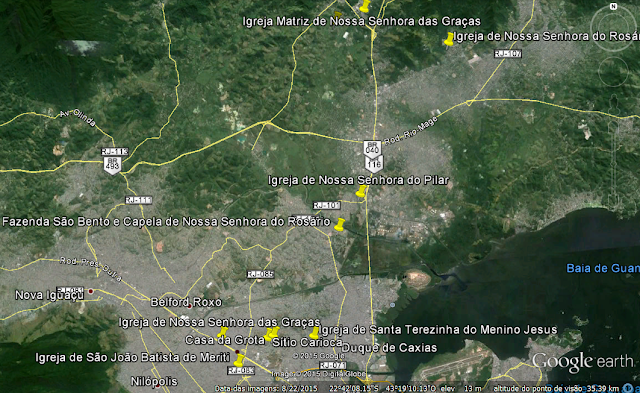Click the Nova Iguaçu city dot
Screen dimensions: 640x393
point(91,291)
